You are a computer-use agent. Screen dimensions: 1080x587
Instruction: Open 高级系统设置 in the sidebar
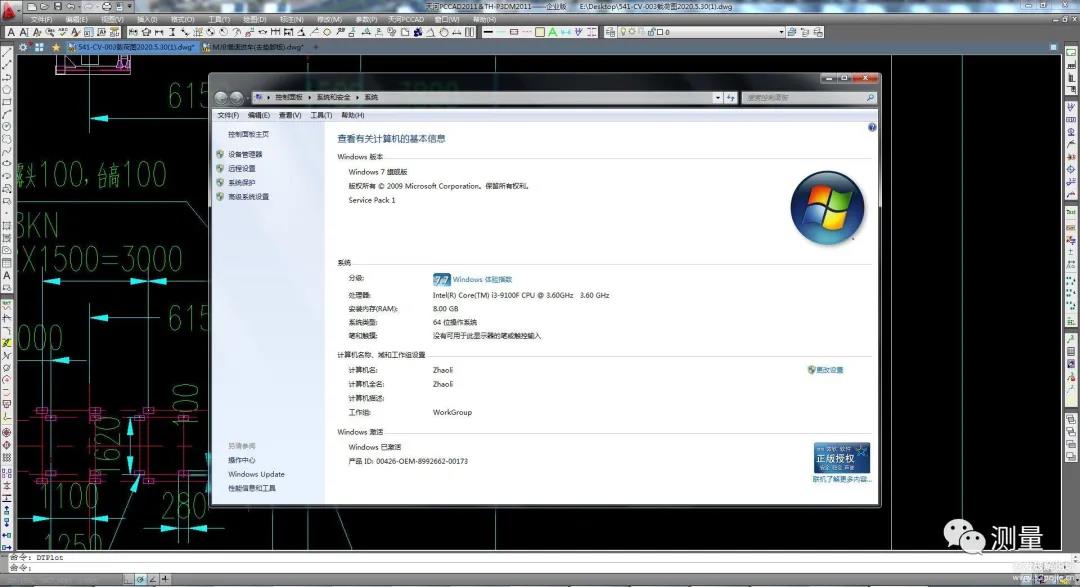(249, 196)
